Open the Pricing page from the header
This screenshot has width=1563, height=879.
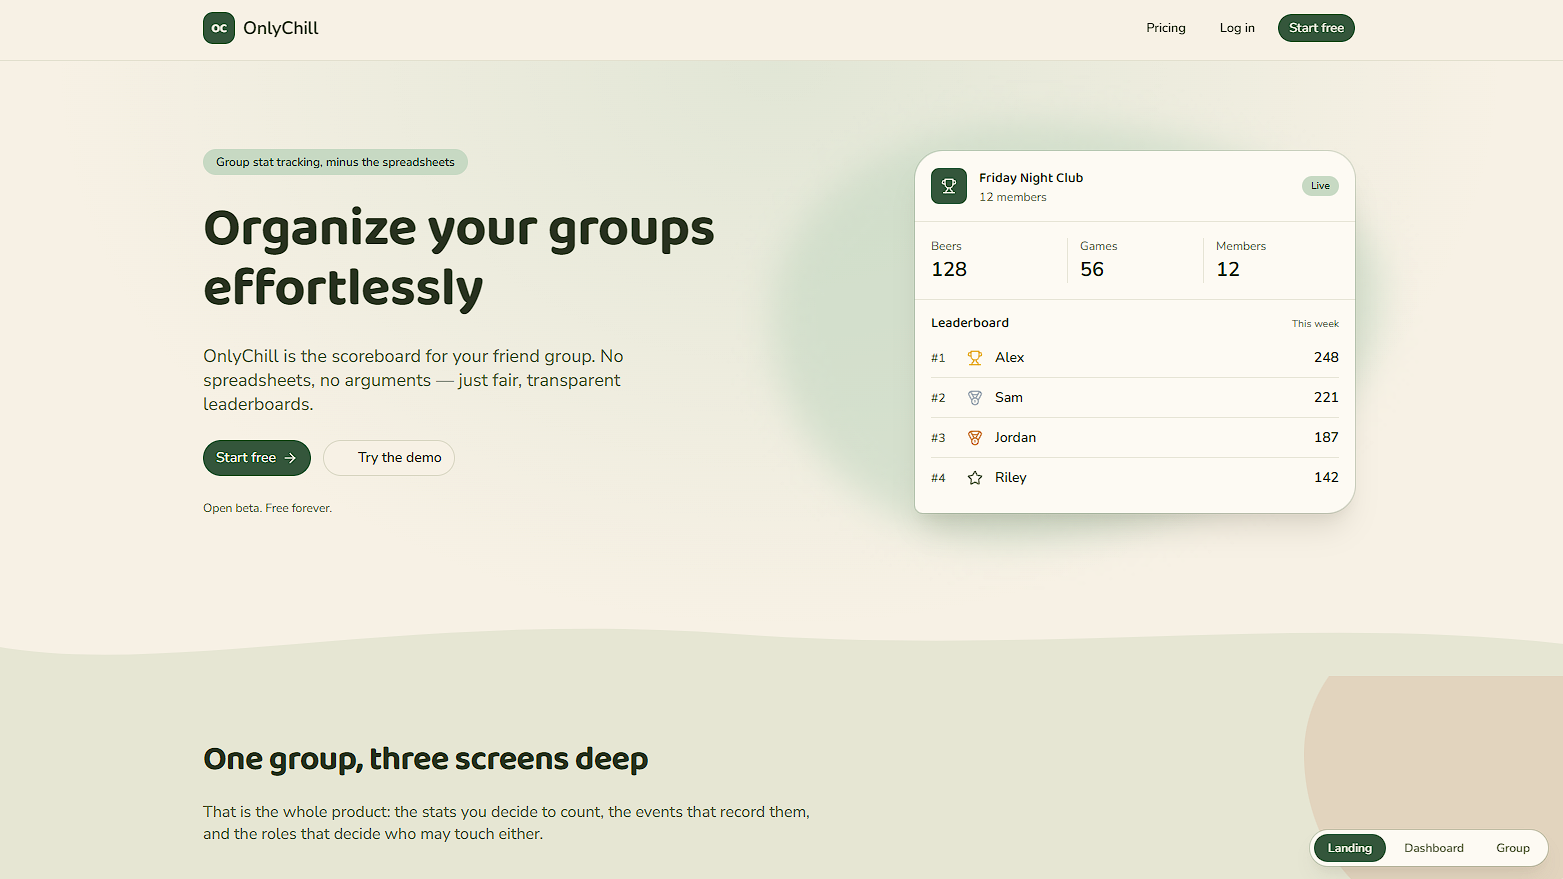[x=1166, y=28]
